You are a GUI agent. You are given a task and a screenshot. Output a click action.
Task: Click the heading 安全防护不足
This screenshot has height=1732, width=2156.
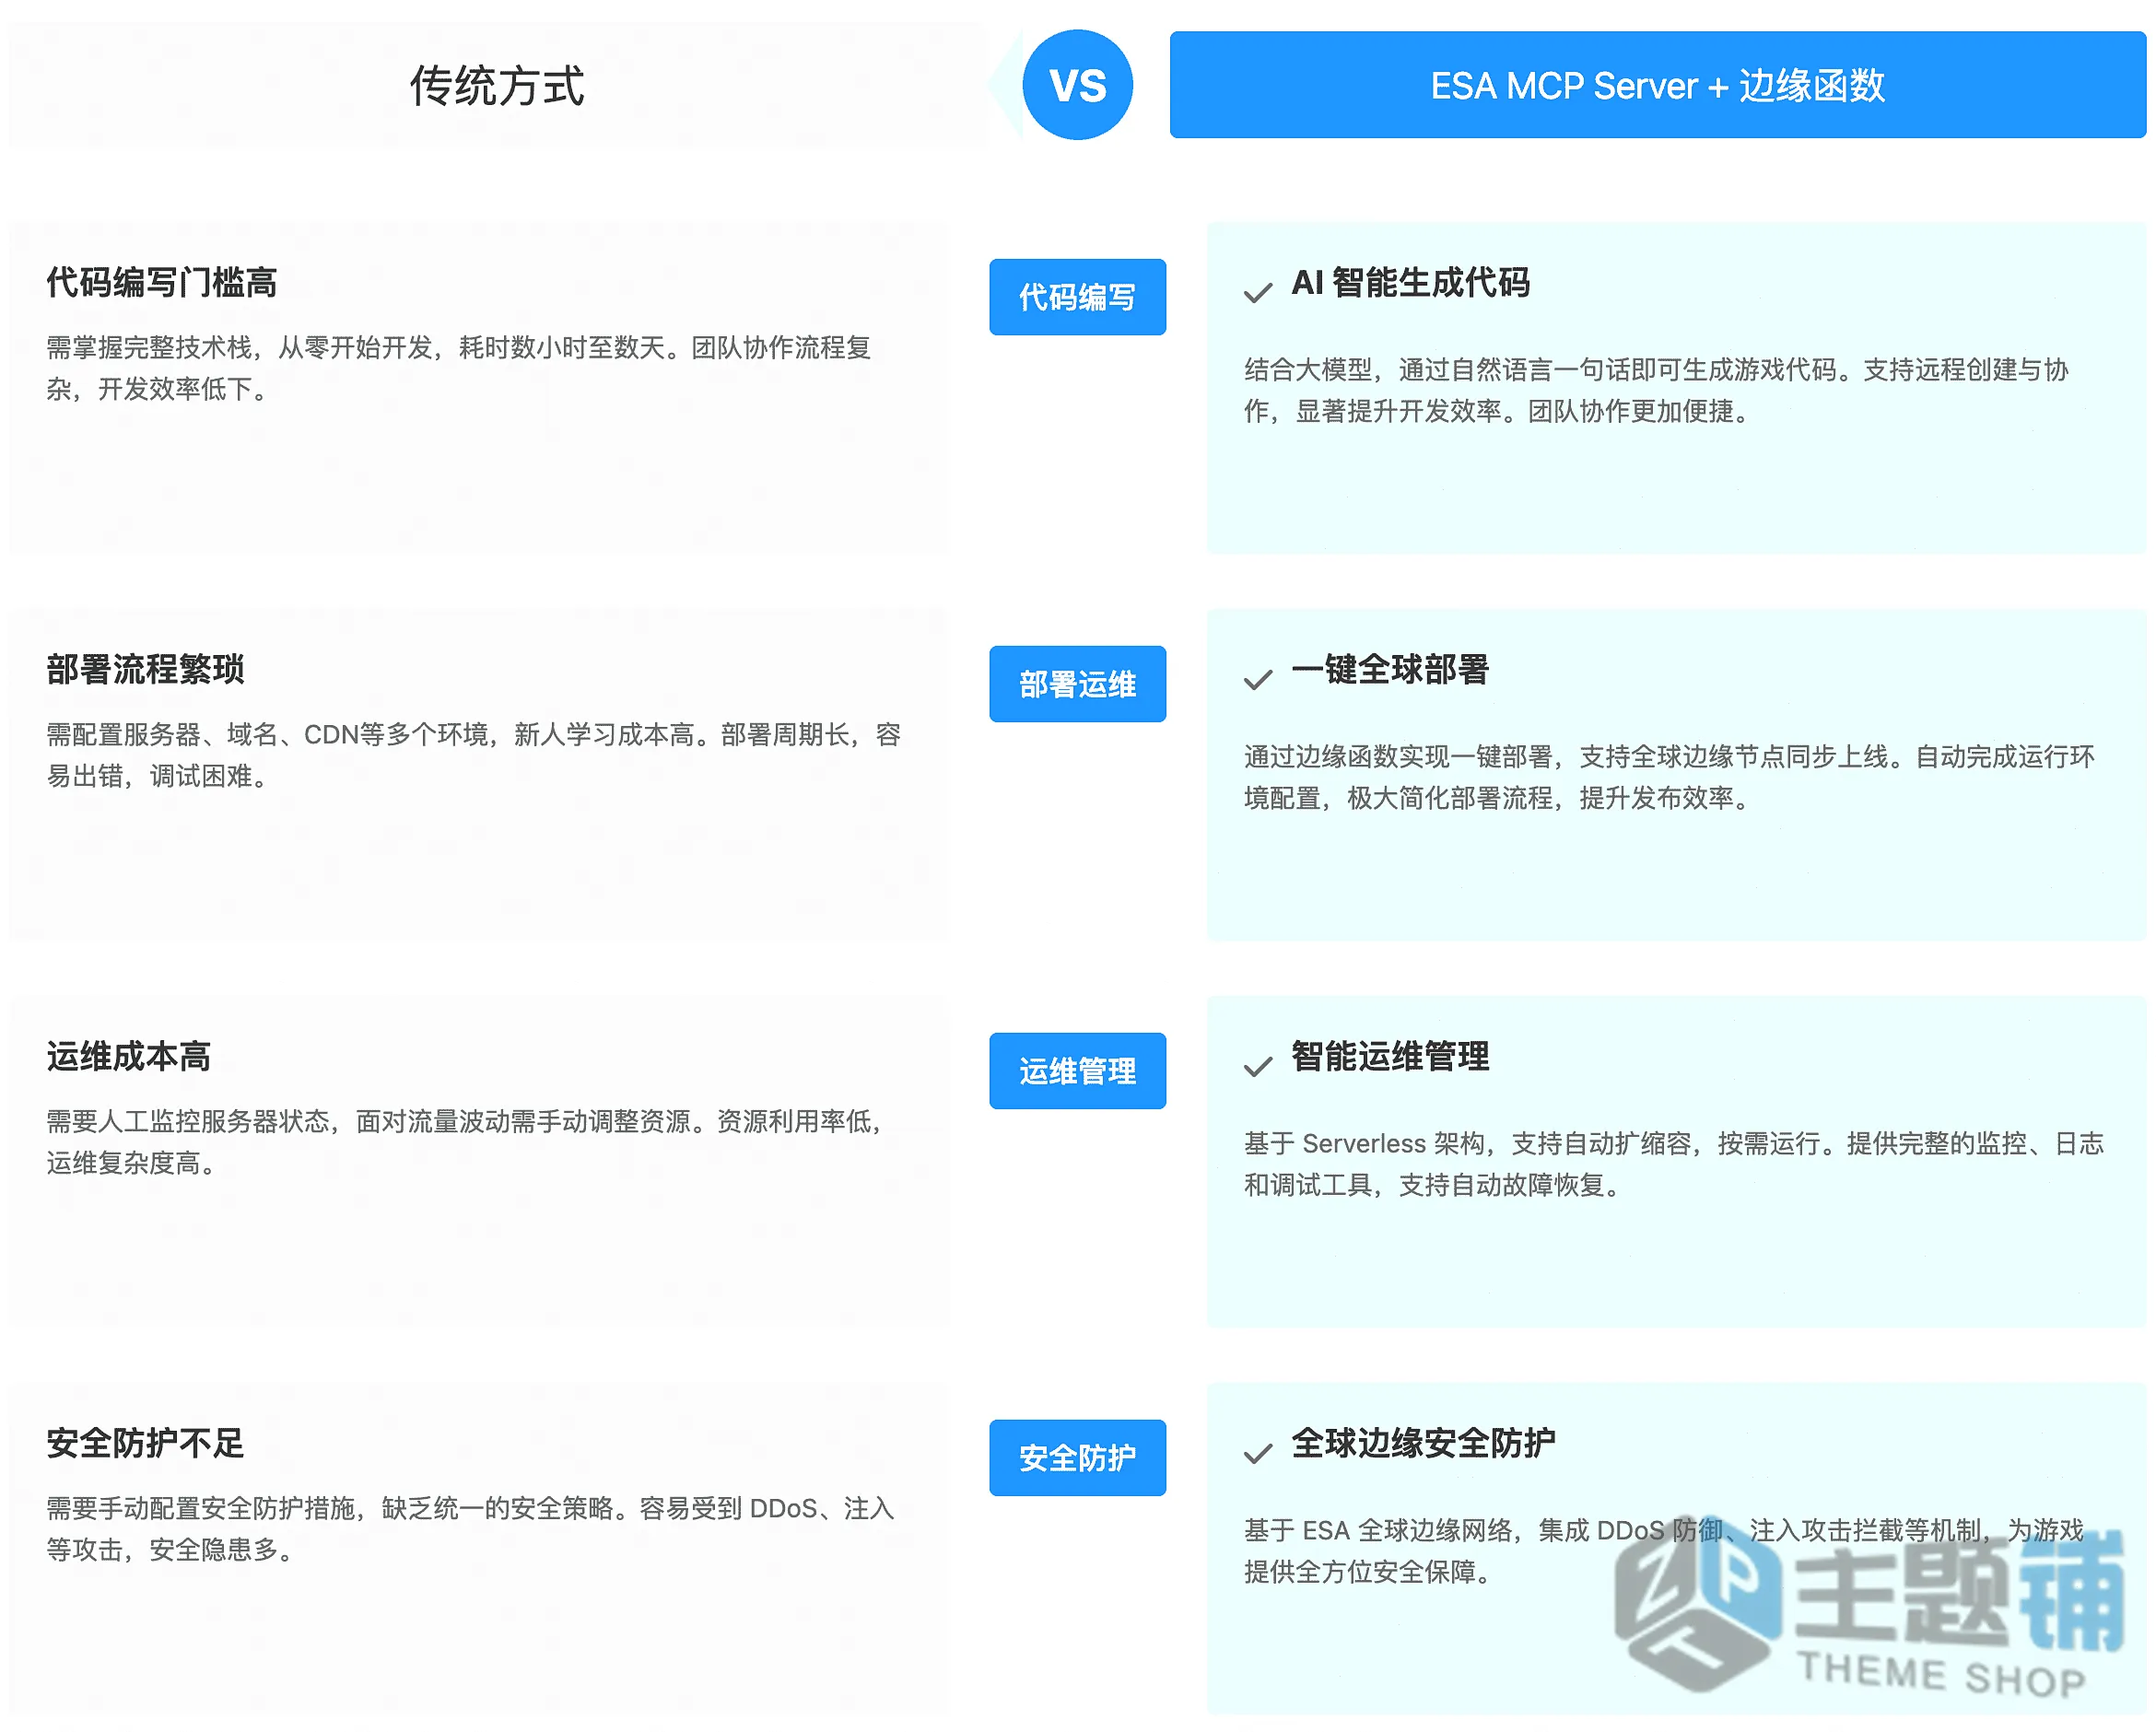tap(145, 1443)
